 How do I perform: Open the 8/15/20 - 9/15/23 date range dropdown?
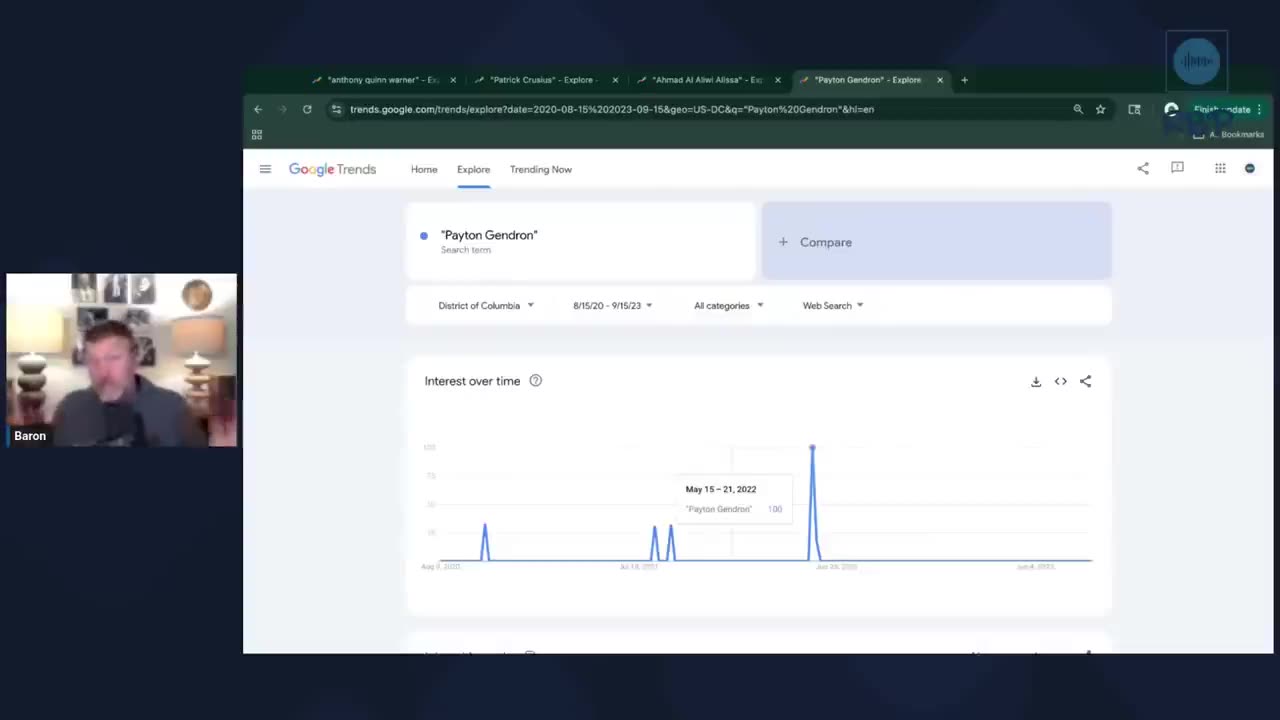pos(613,305)
